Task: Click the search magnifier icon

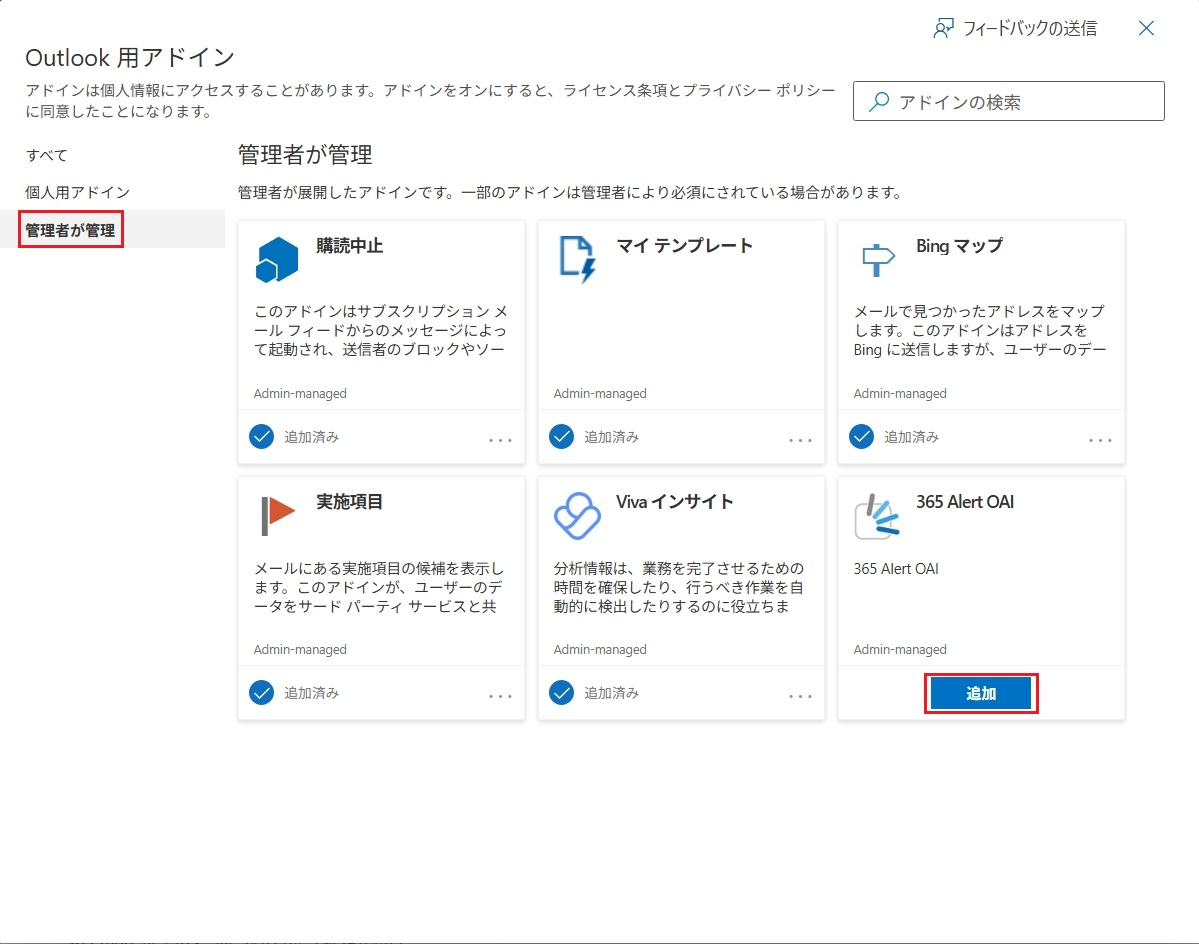Action: (x=879, y=102)
